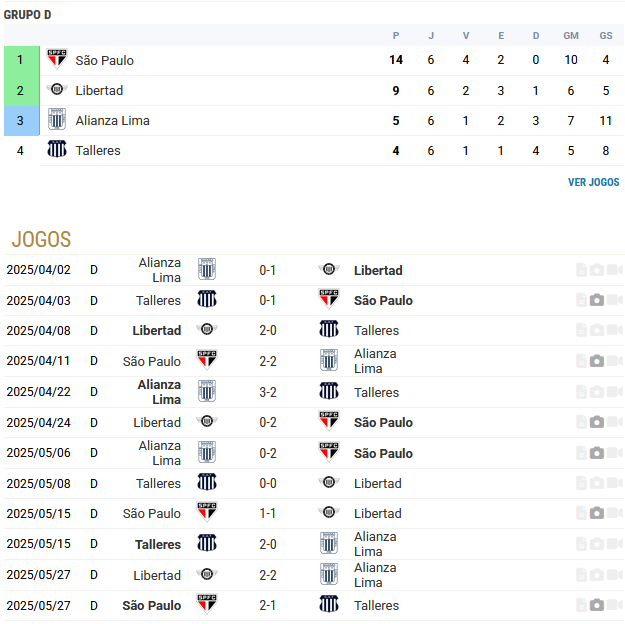The image size is (625, 624).
Task: Click report document icon for Alianza Lima 0-1 Libertad
Action: [x=581, y=270]
